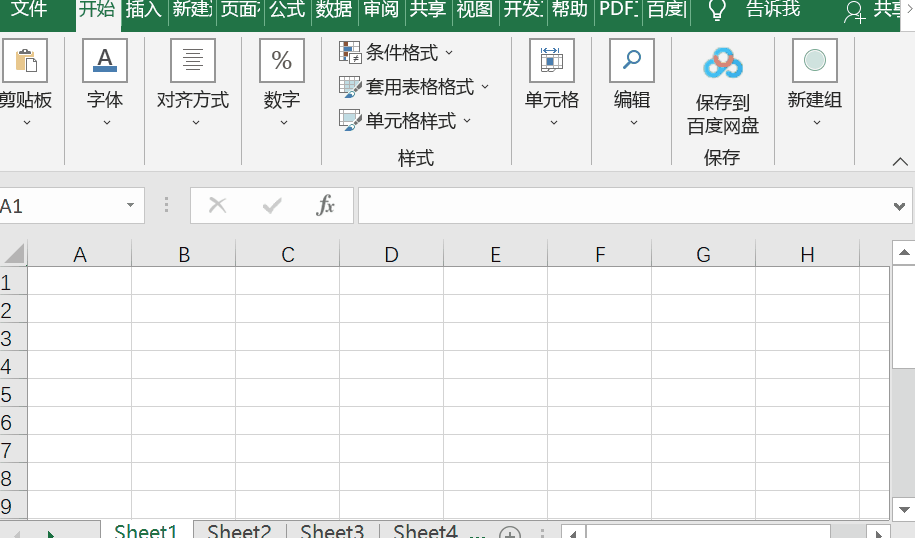The height and width of the screenshot is (538, 915).
Task: Click the Tell Me (告诉我) search text
Action: [x=773, y=9]
